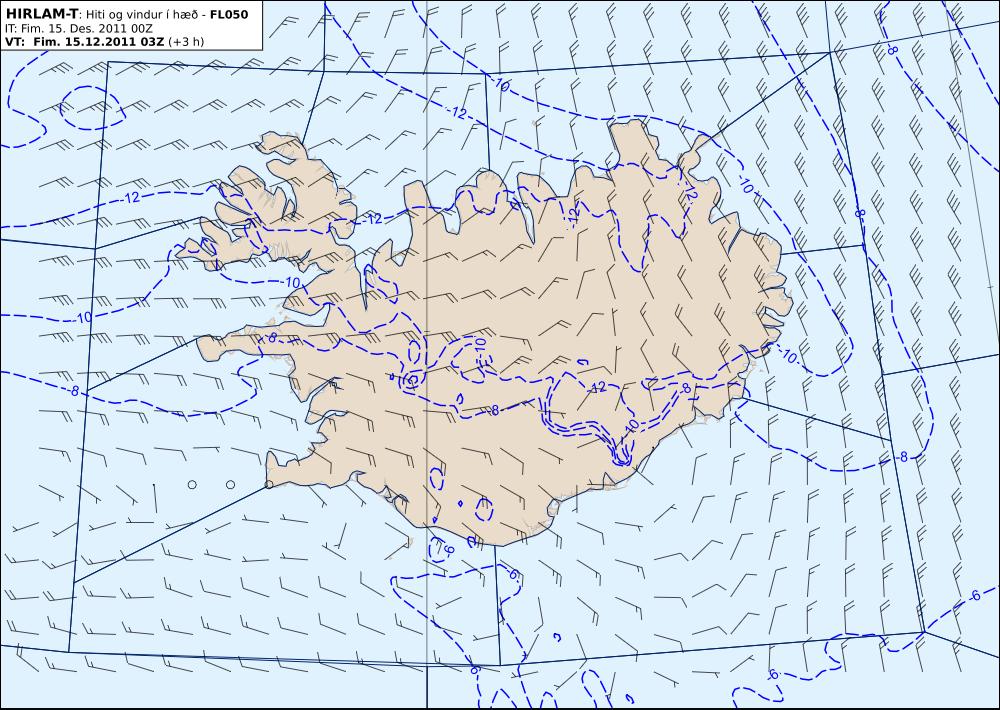Click the FL050 flight level label
This screenshot has height=710, width=1000.
click(x=229, y=13)
